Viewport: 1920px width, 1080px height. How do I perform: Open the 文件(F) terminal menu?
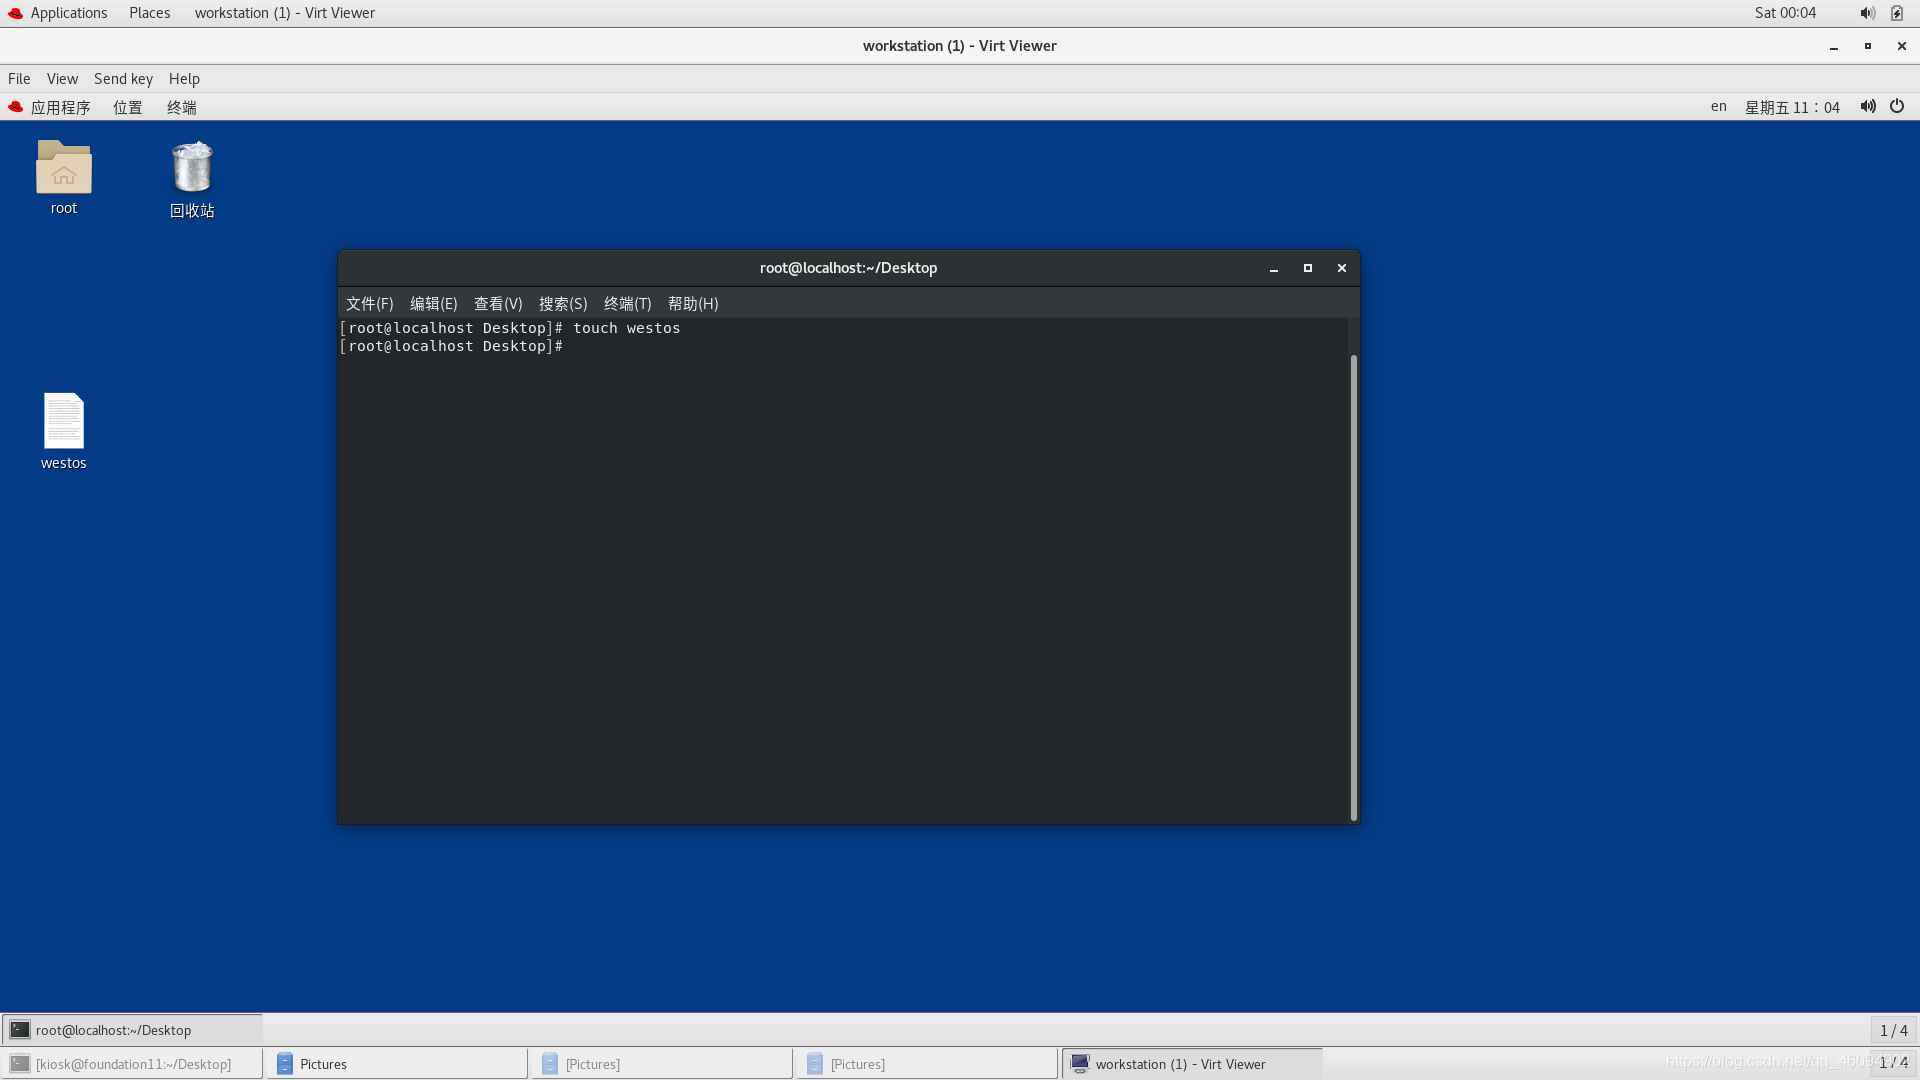[369, 303]
